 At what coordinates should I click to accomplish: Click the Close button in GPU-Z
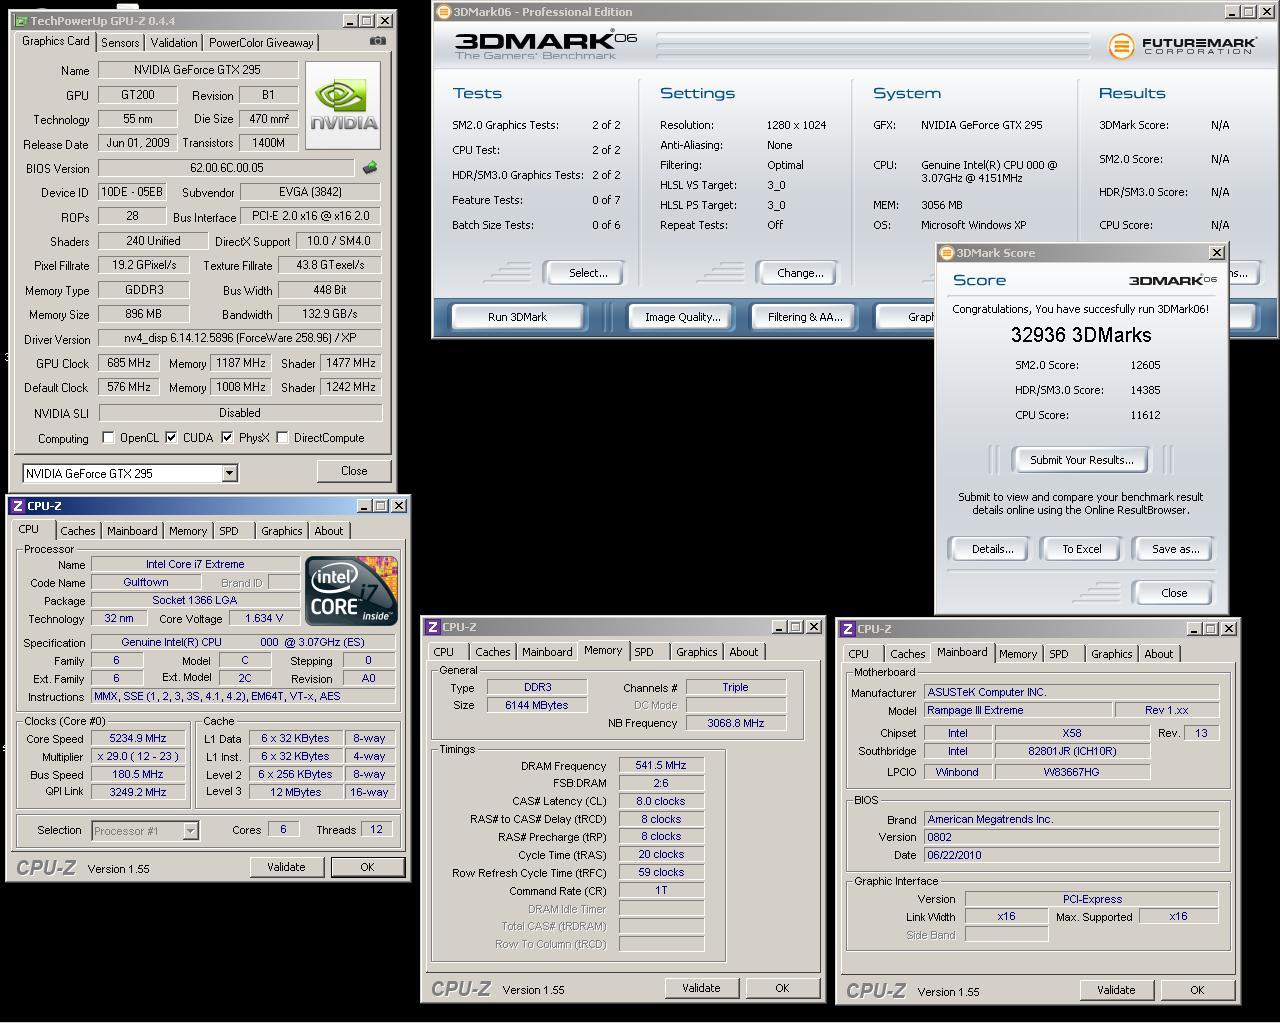click(354, 471)
